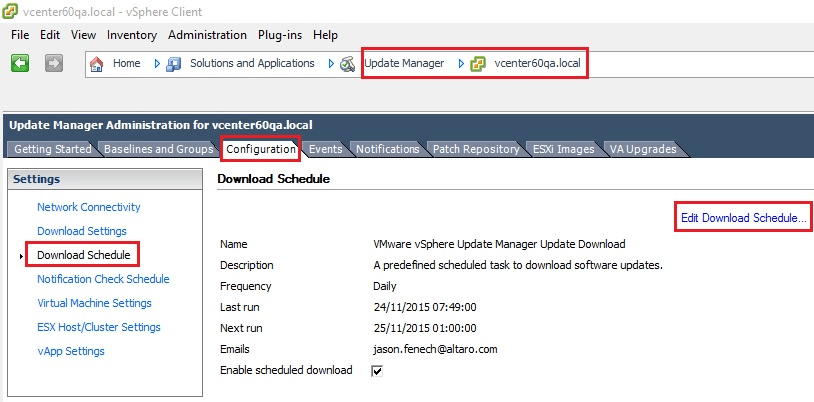Click the Daily frequency value
The height and width of the screenshot is (402, 814).
click(x=385, y=286)
